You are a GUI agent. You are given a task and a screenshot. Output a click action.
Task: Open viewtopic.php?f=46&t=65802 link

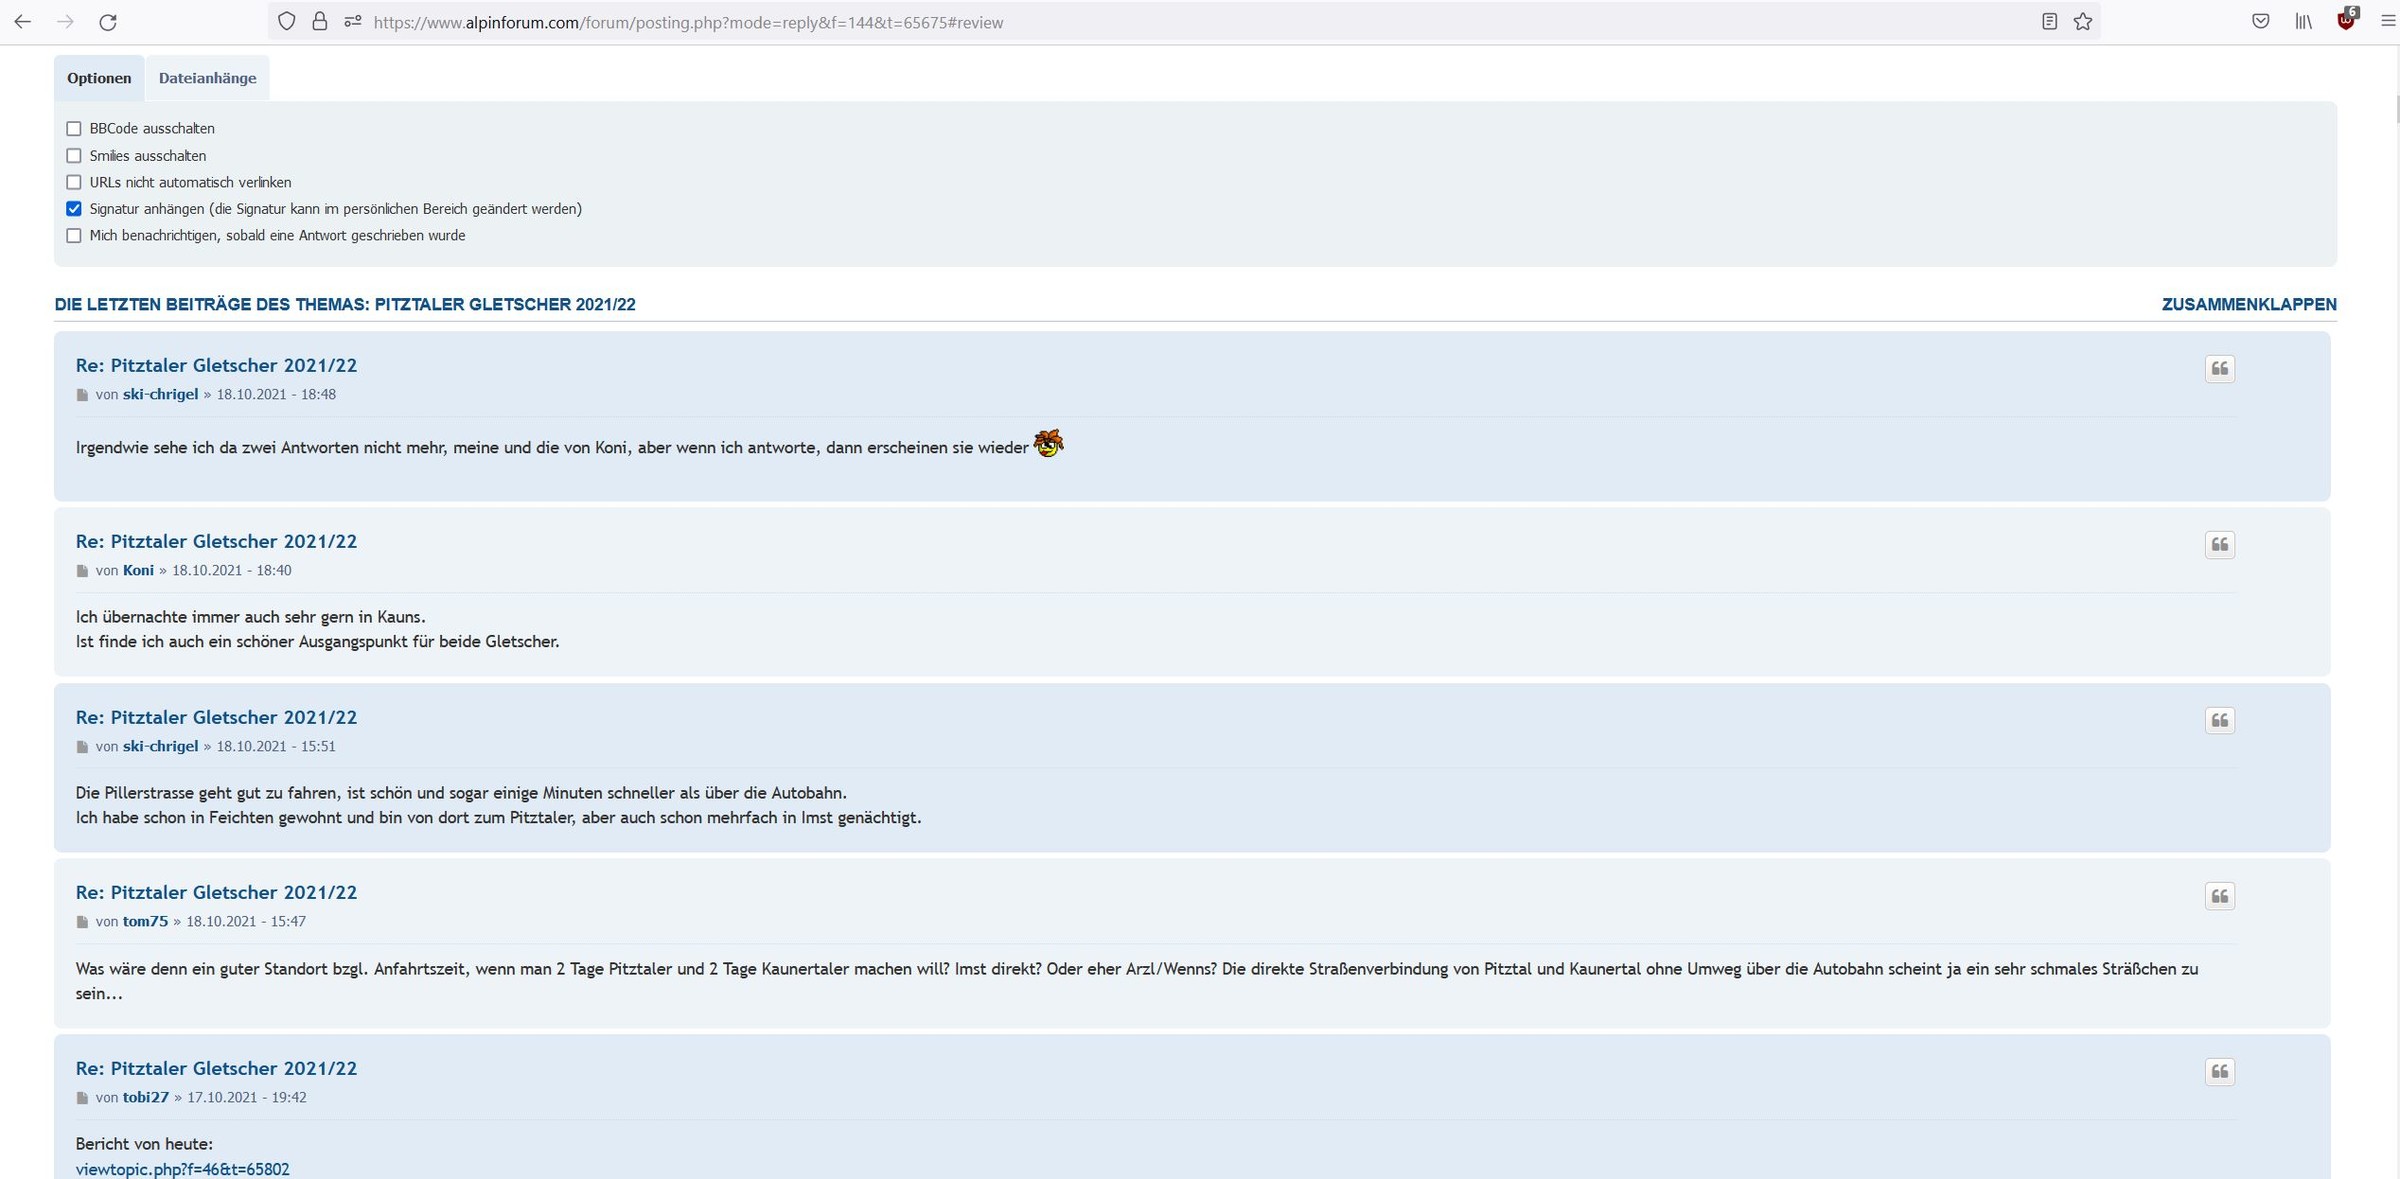coord(182,1169)
